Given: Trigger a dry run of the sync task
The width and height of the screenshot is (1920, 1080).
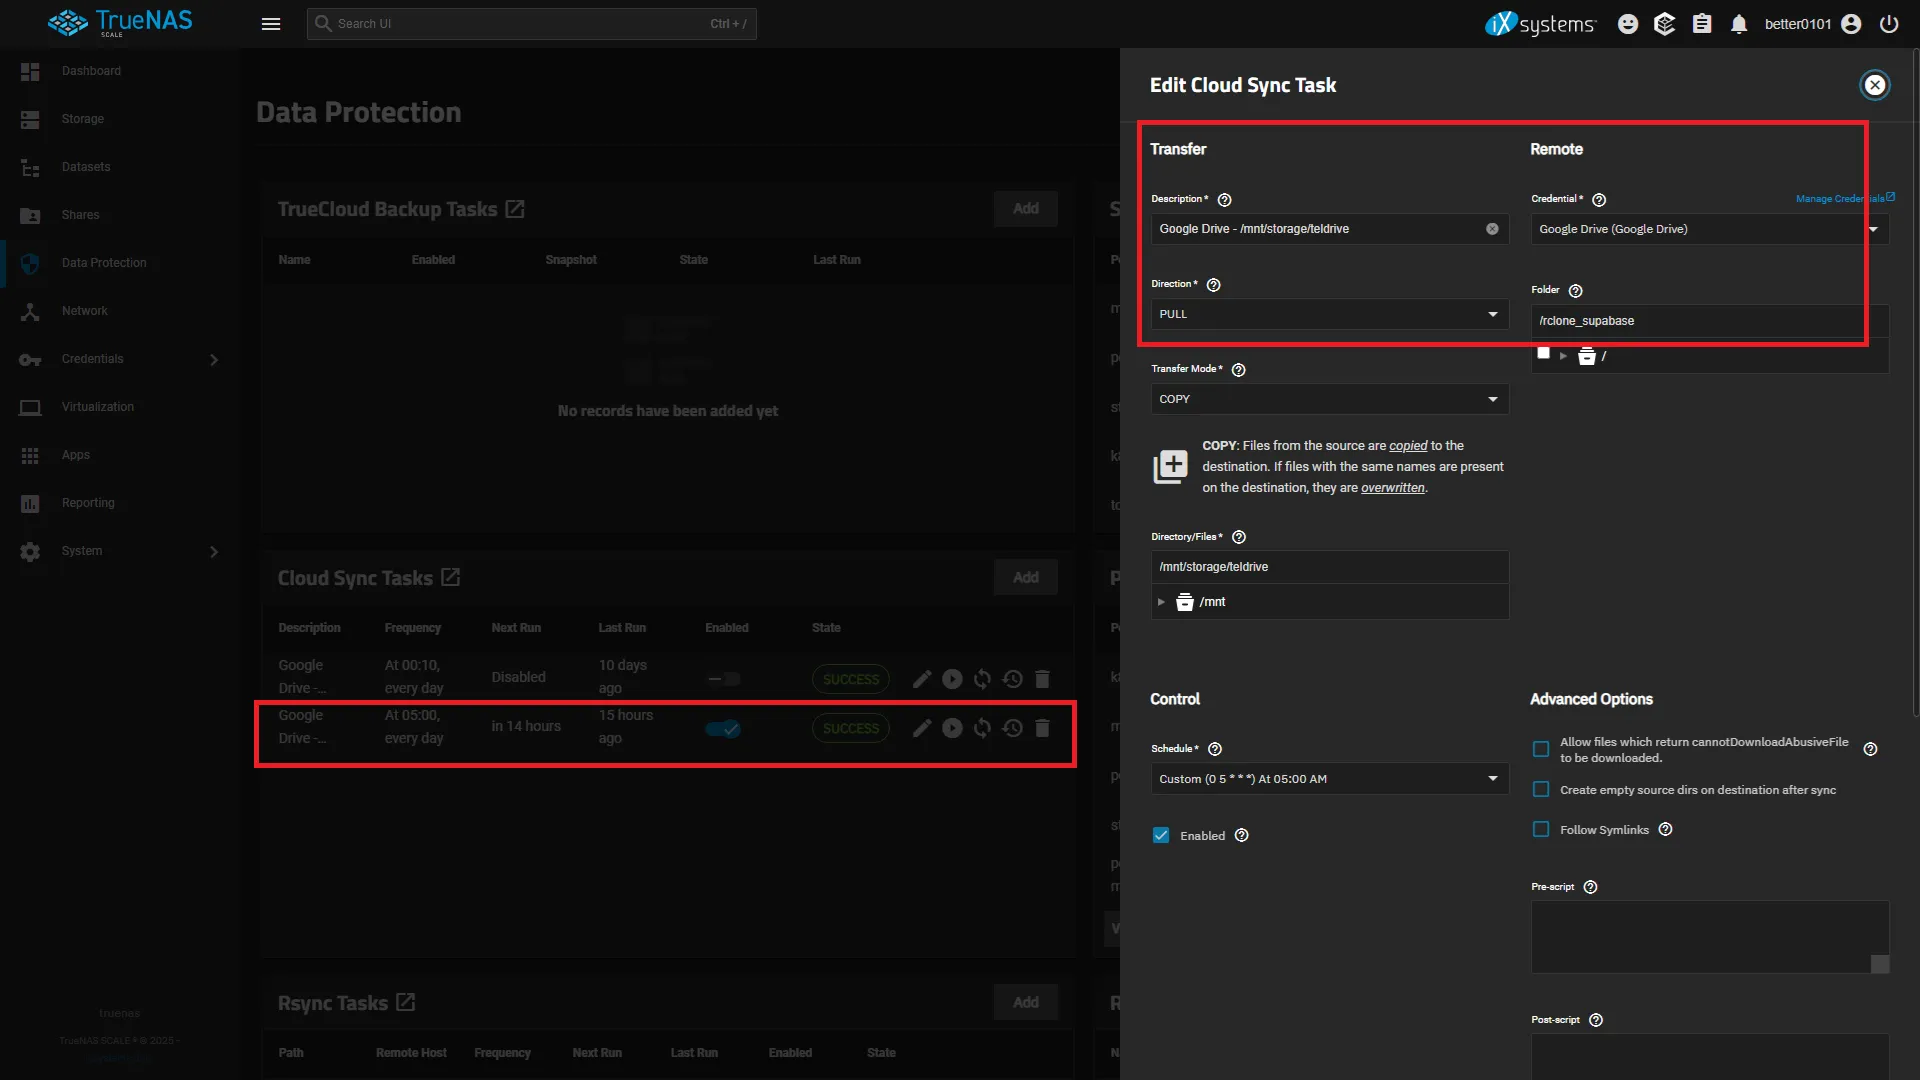Looking at the screenshot, I should click(x=982, y=728).
